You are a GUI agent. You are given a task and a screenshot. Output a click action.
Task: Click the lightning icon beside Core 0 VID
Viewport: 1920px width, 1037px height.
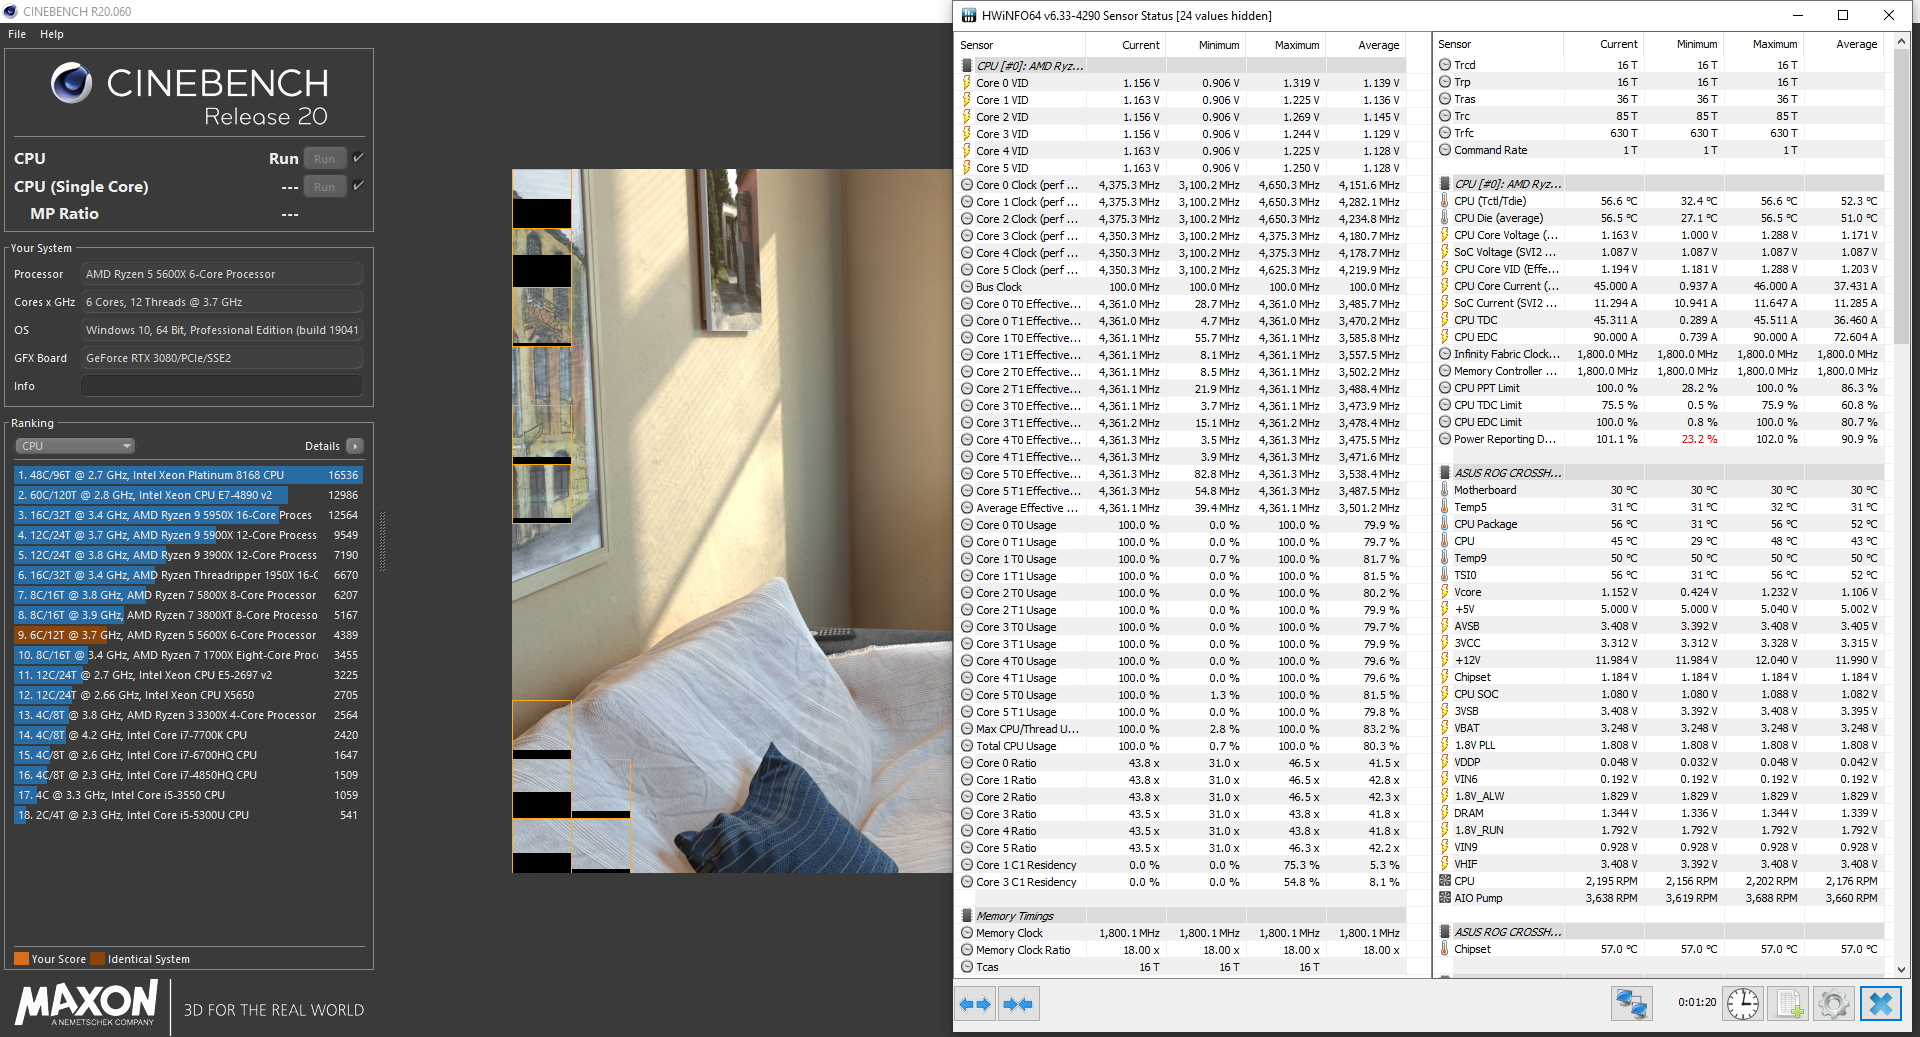(x=967, y=83)
